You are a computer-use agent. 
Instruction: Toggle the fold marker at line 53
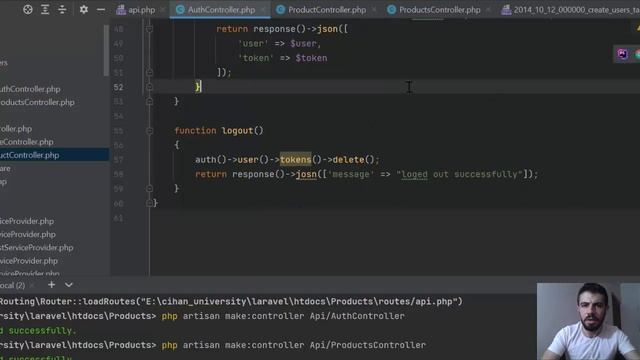[x=149, y=101]
